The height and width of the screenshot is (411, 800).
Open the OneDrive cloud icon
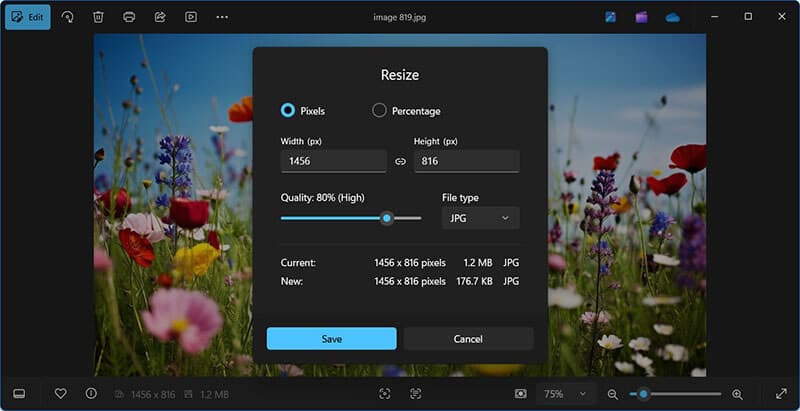pyautogui.click(x=672, y=17)
